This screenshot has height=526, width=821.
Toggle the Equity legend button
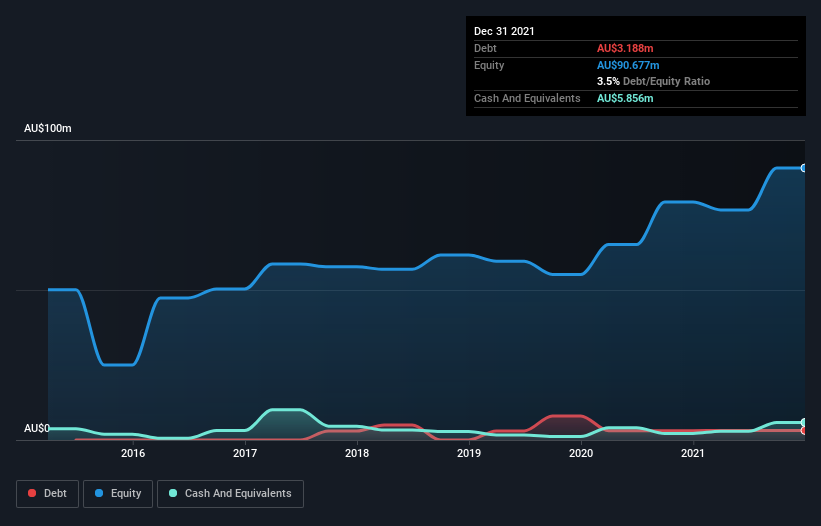118,494
